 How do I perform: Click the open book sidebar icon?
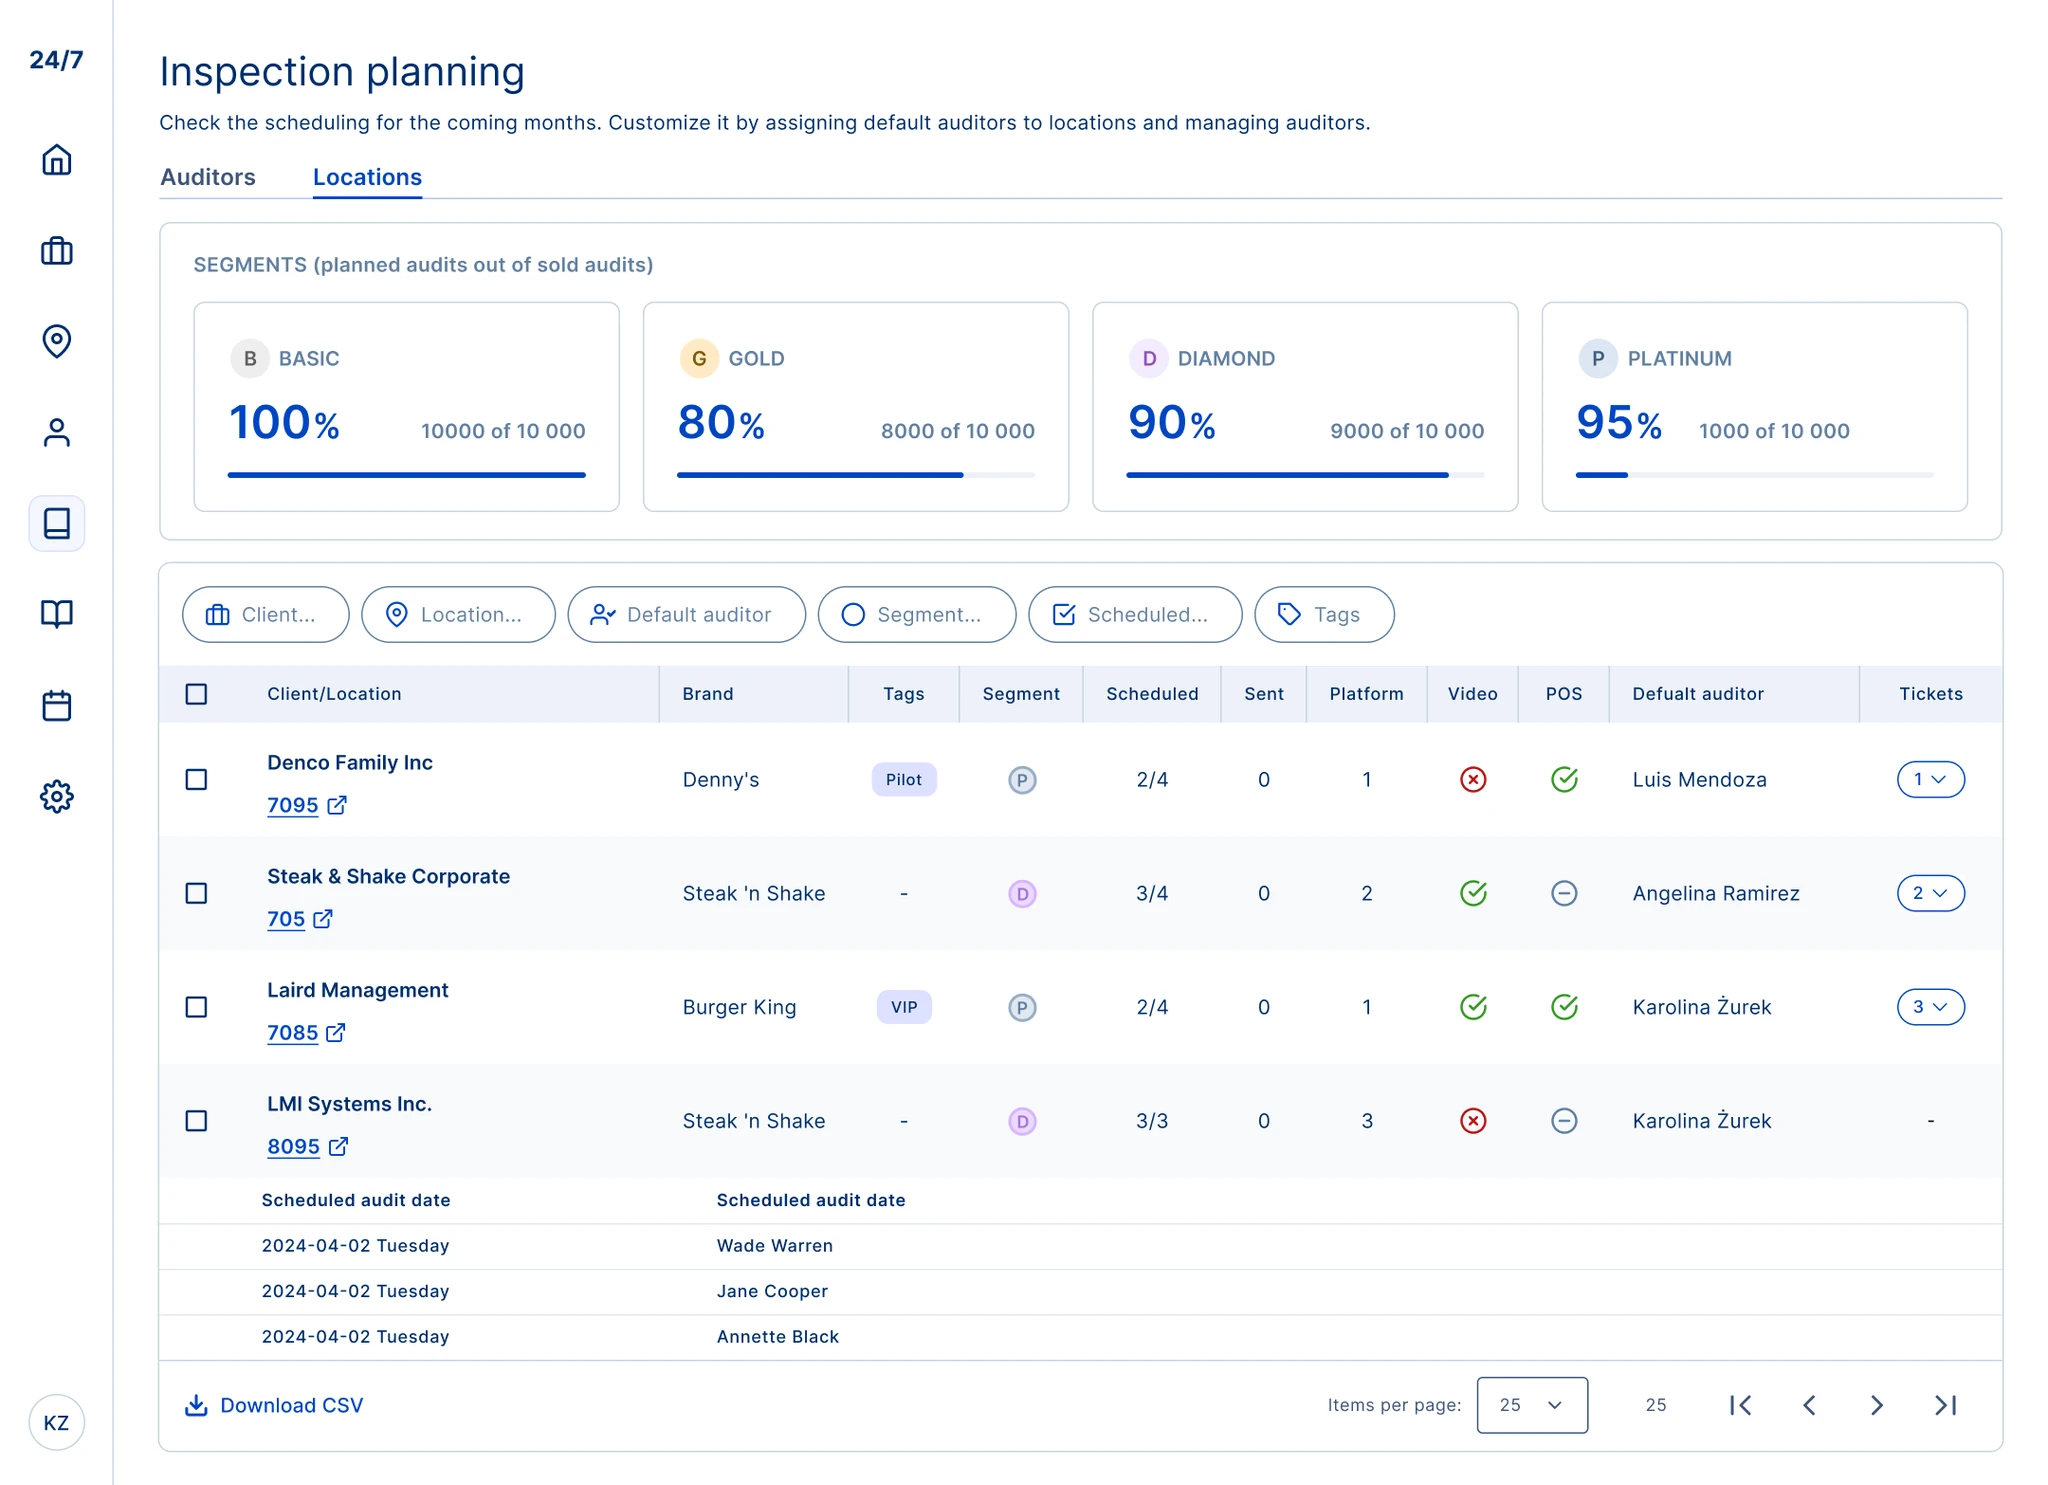57,614
